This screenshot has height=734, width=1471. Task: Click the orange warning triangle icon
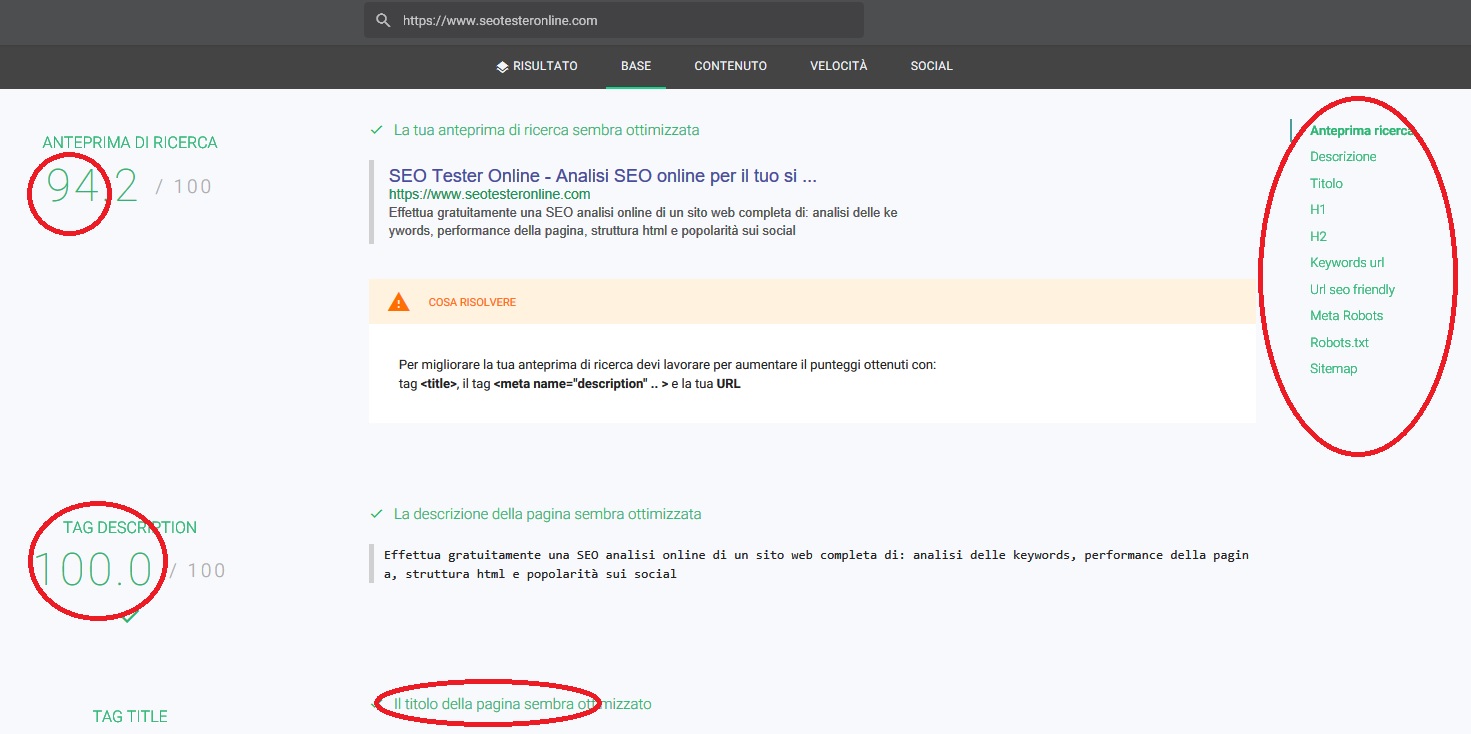pyautogui.click(x=399, y=301)
